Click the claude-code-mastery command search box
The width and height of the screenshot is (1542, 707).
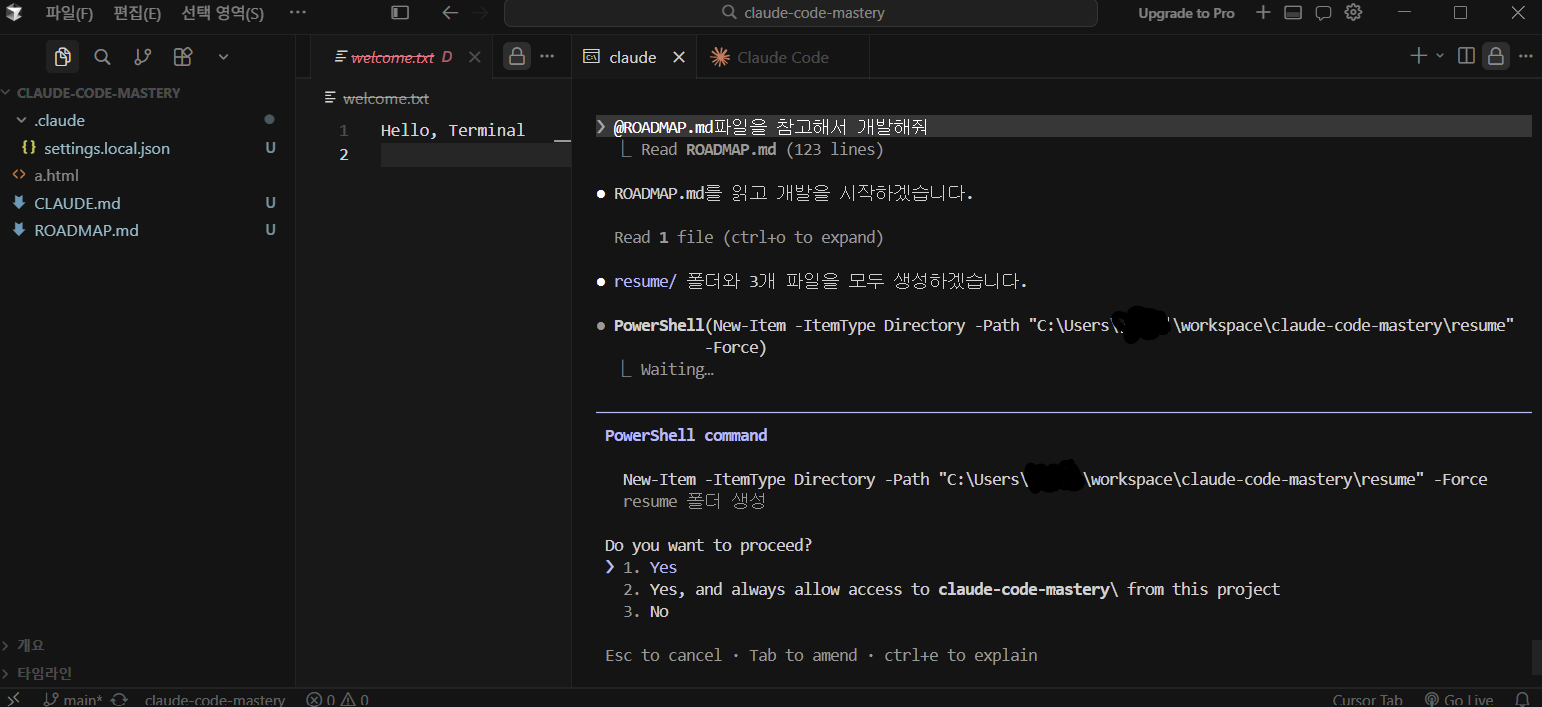pyautogui.click(x=801, y=13)
